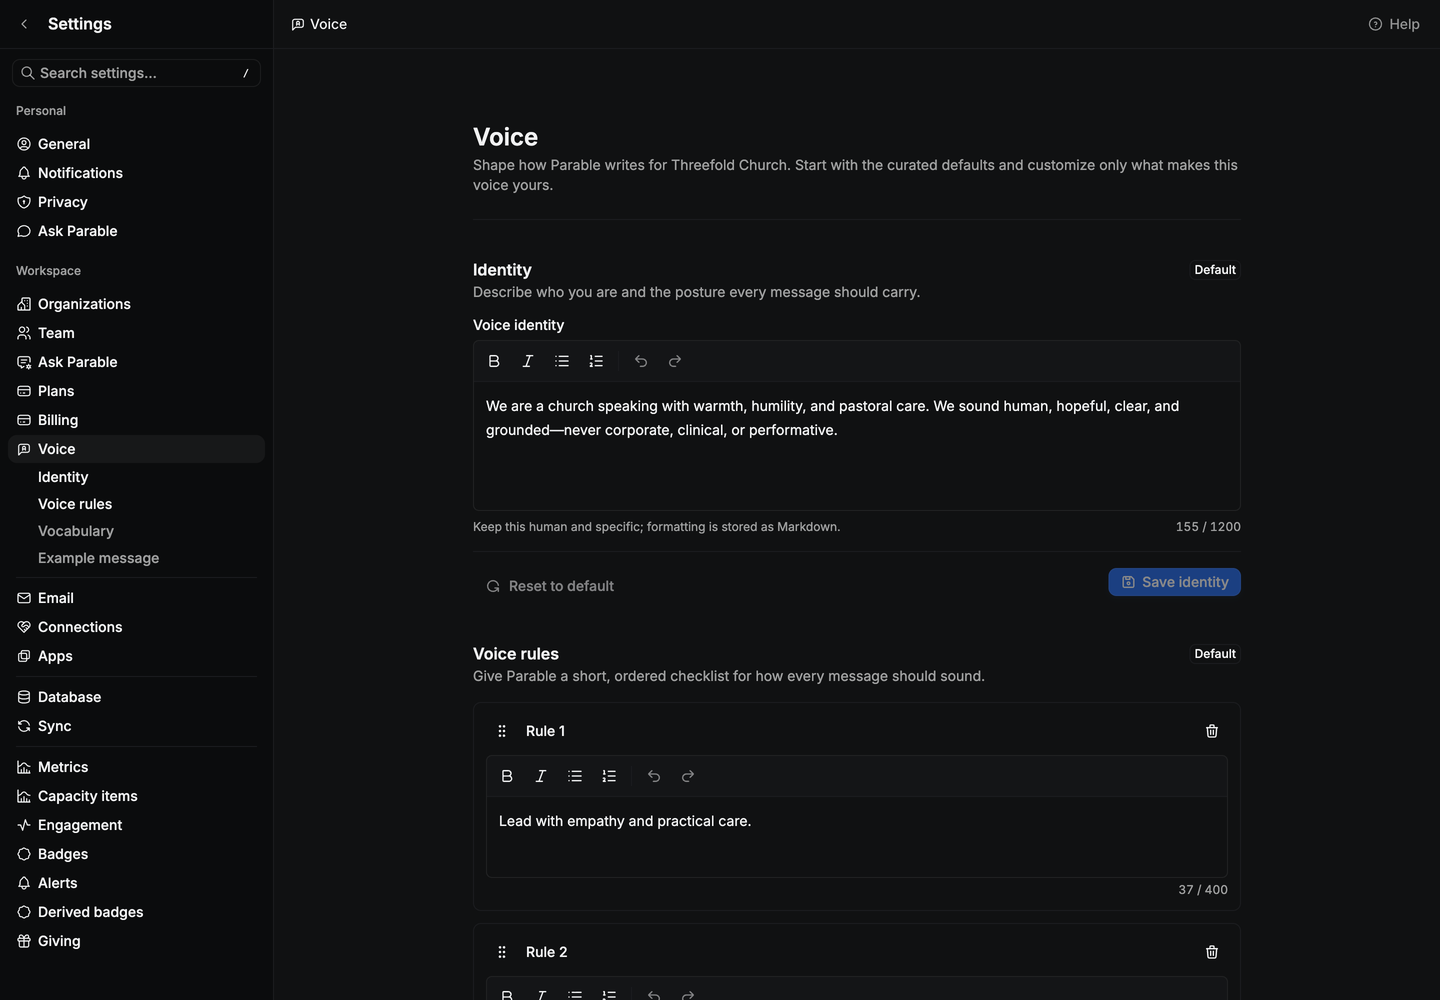Toggle bold in Rule 1 editor
Viewport: 1440px width, 1000px height.
click(x=507, y=776)
